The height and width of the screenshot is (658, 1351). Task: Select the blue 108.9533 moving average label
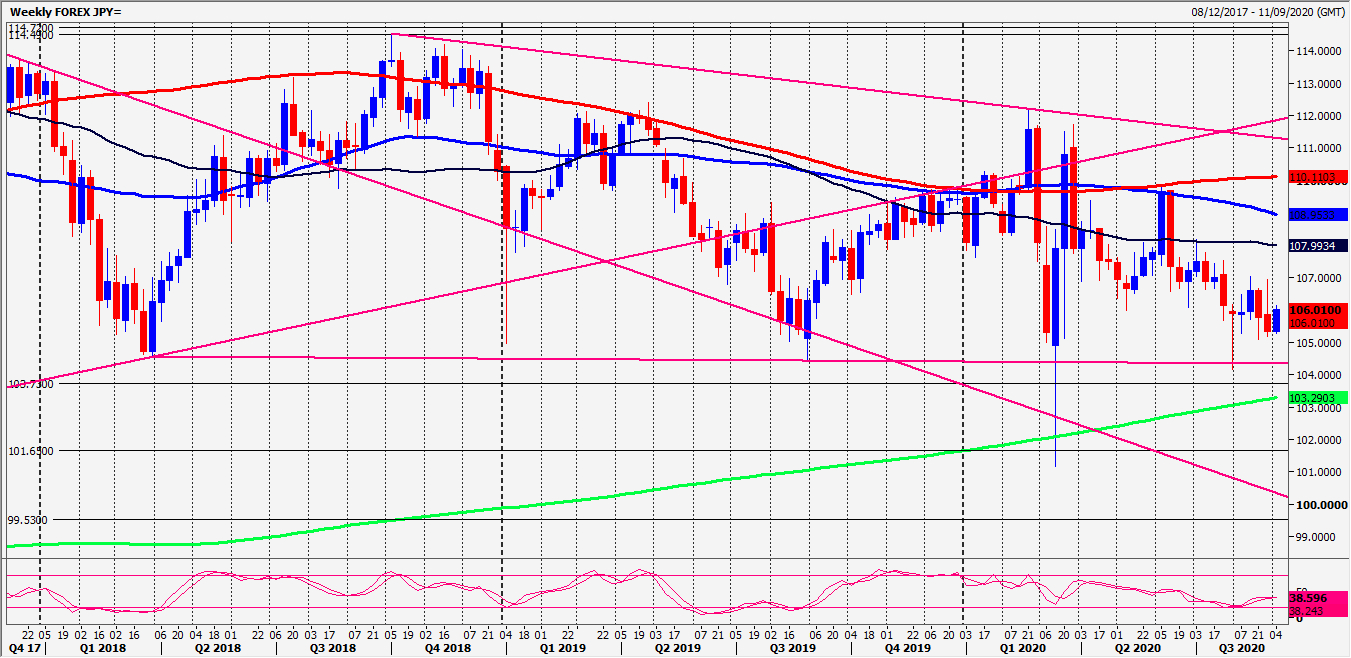tap(1318, 215)
